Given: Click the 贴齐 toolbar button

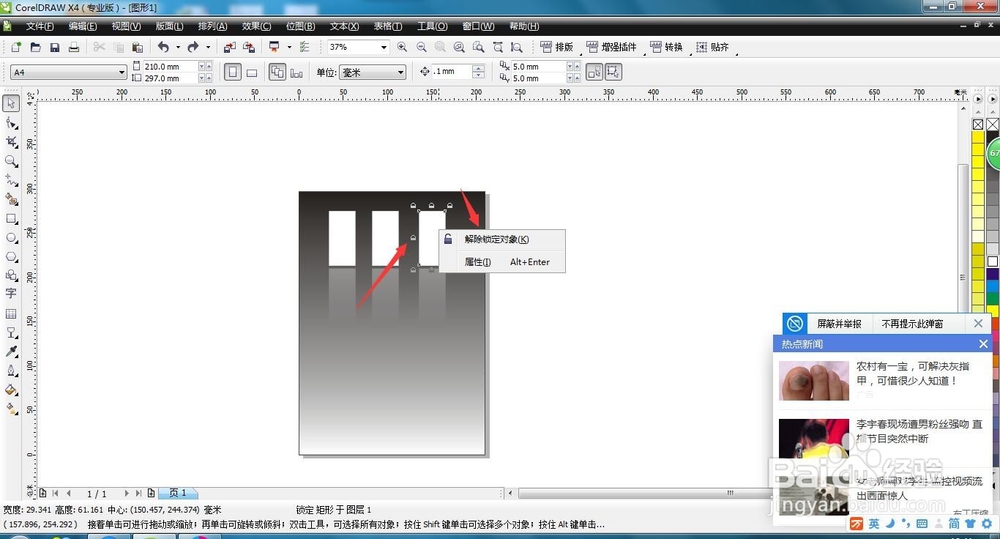Looking at the screenshot, I should (x=712, y=47).
